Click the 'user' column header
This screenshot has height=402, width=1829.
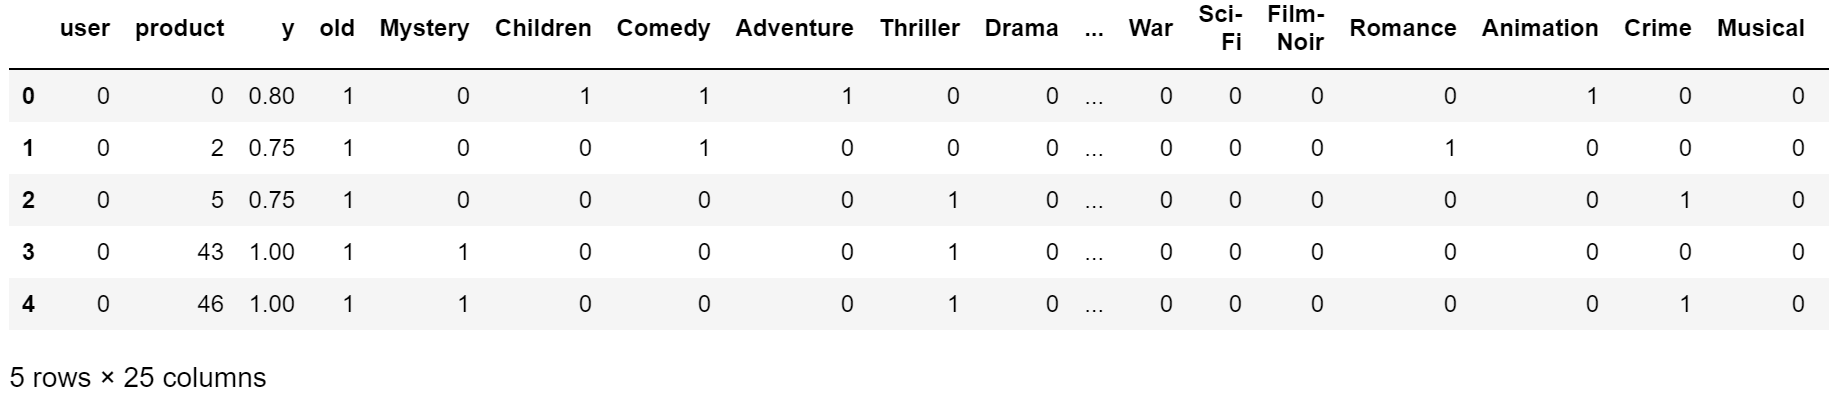click(85, 28)
